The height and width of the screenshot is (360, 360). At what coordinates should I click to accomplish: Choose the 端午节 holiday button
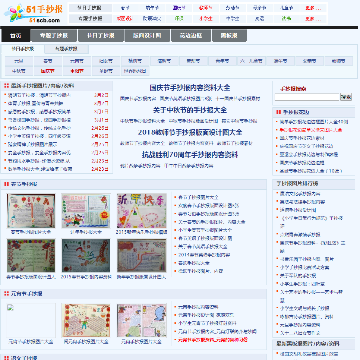pos(280,61)
